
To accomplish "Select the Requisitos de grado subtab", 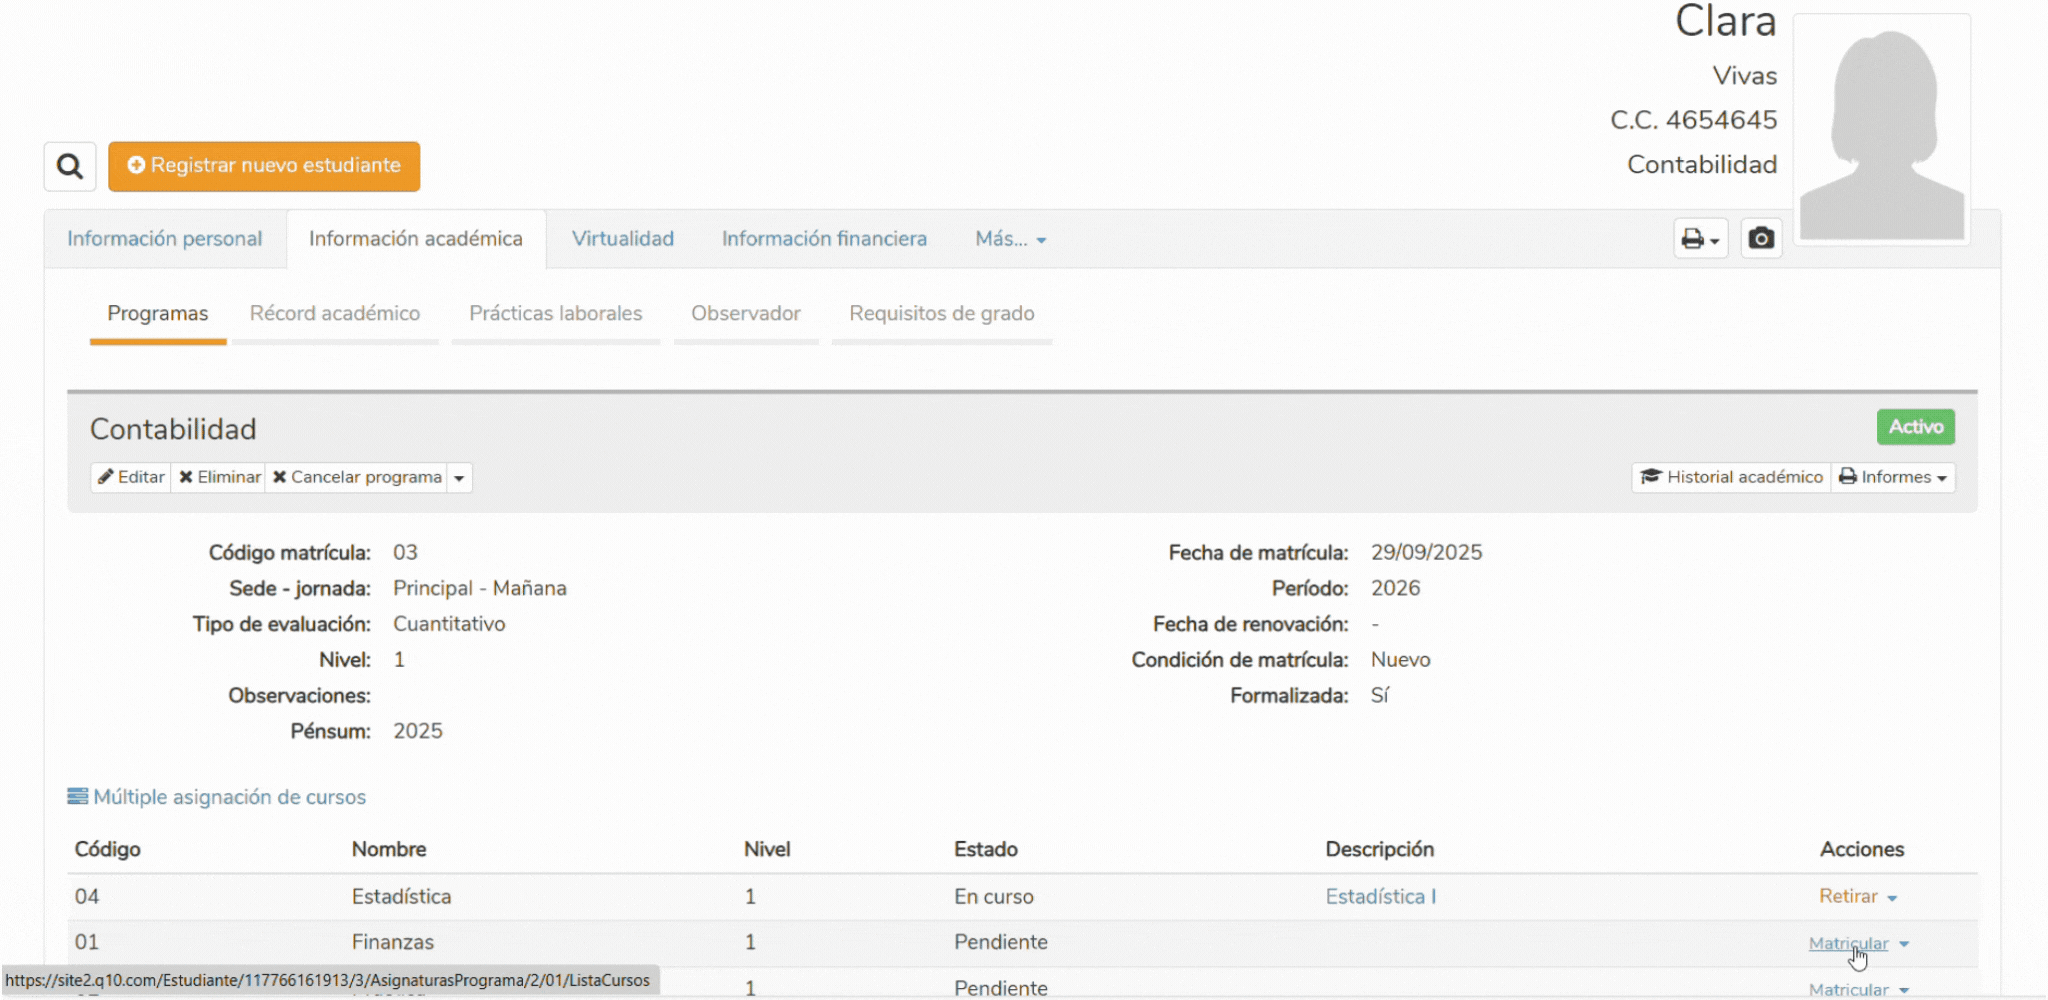I will 941,314.
